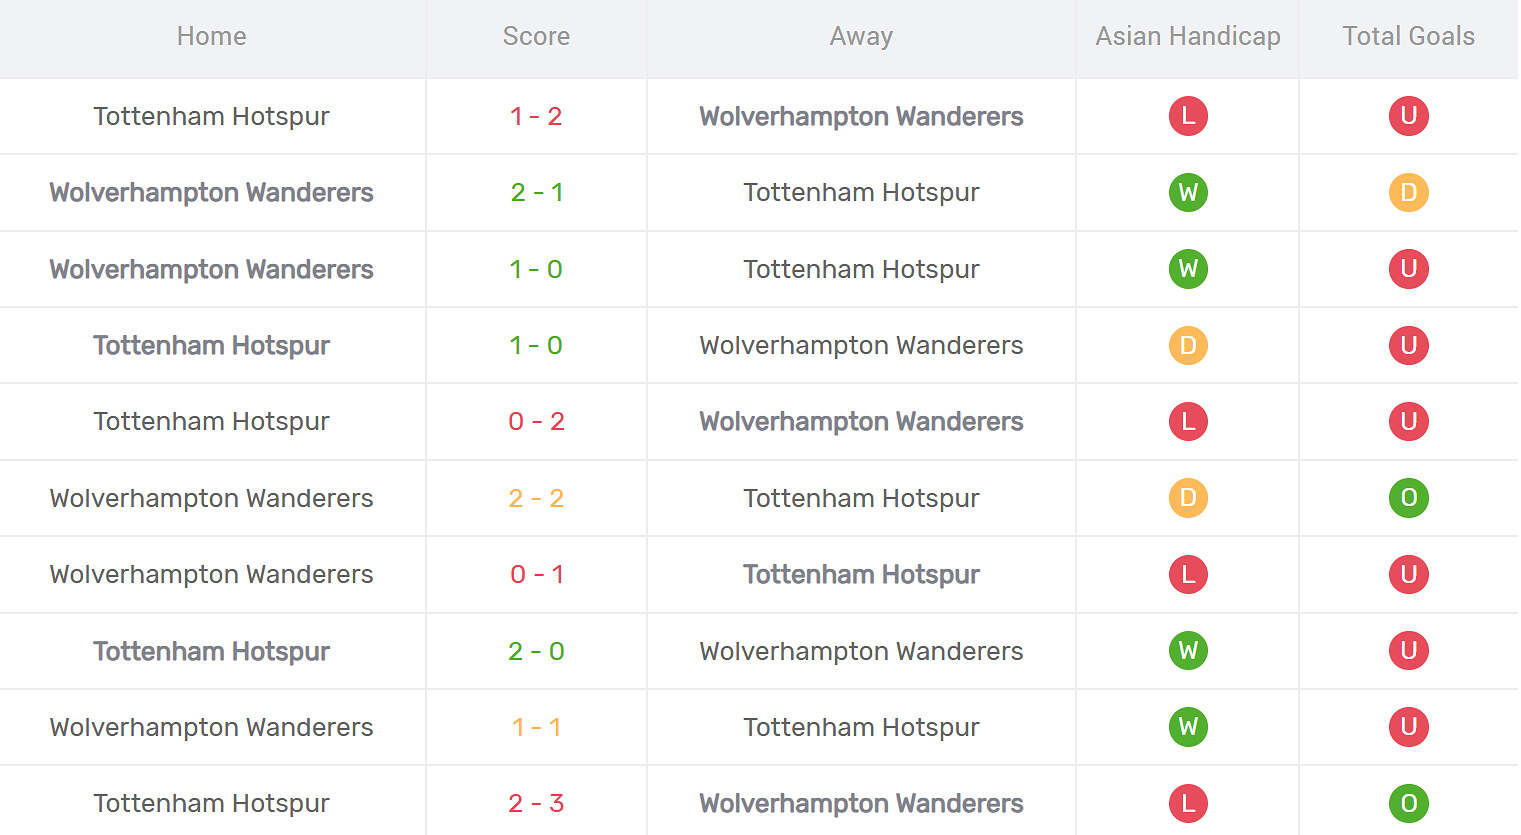Open the 1 - 2 score in the first row

pyautogui.click(x=536, y=116)
